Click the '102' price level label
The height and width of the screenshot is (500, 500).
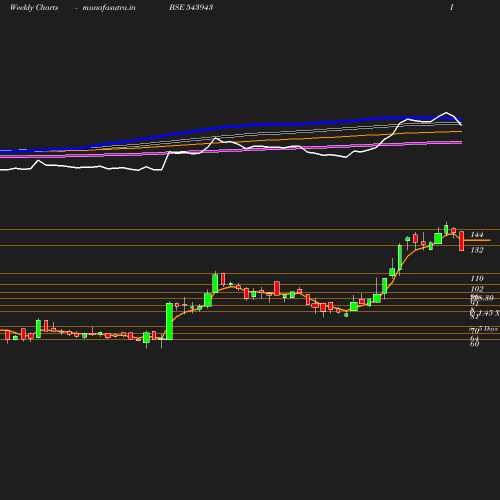tap(477, 289)
